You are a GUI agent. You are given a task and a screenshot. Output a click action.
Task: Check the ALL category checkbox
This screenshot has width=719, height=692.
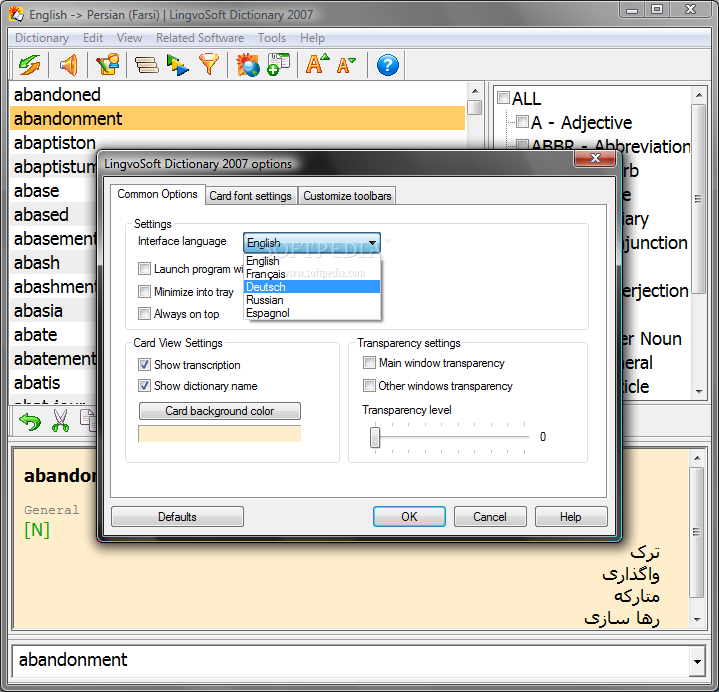click(503, 98)
